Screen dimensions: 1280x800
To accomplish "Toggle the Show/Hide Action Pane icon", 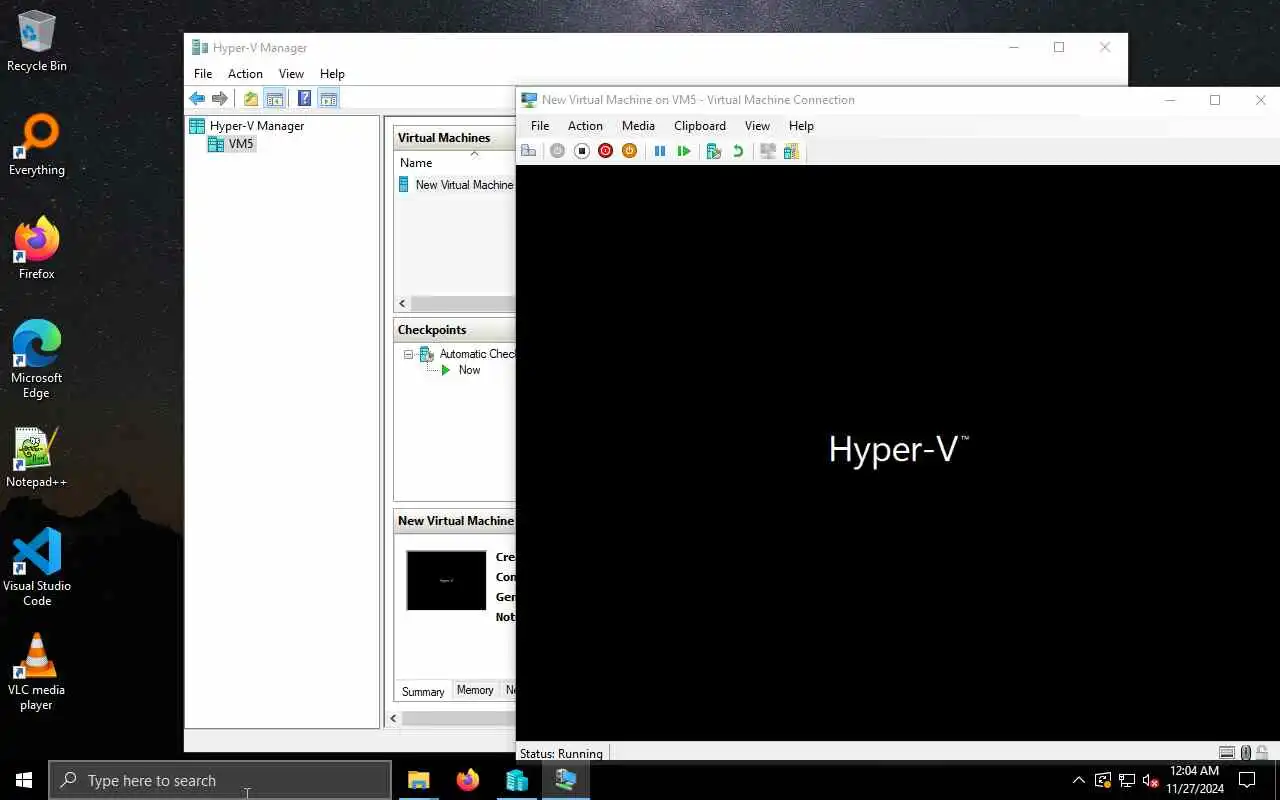I will (328, 98).
